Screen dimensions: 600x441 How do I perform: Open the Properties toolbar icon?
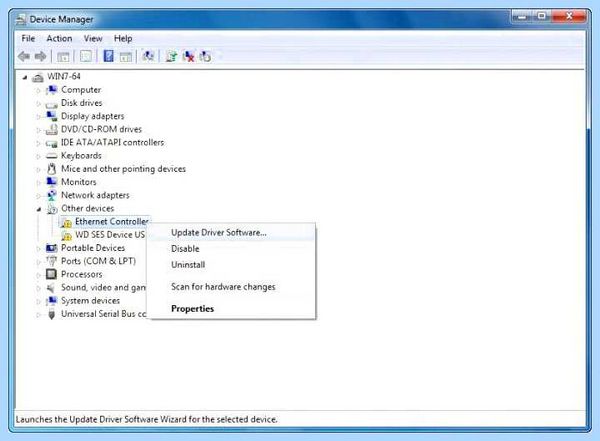[86, 57]
